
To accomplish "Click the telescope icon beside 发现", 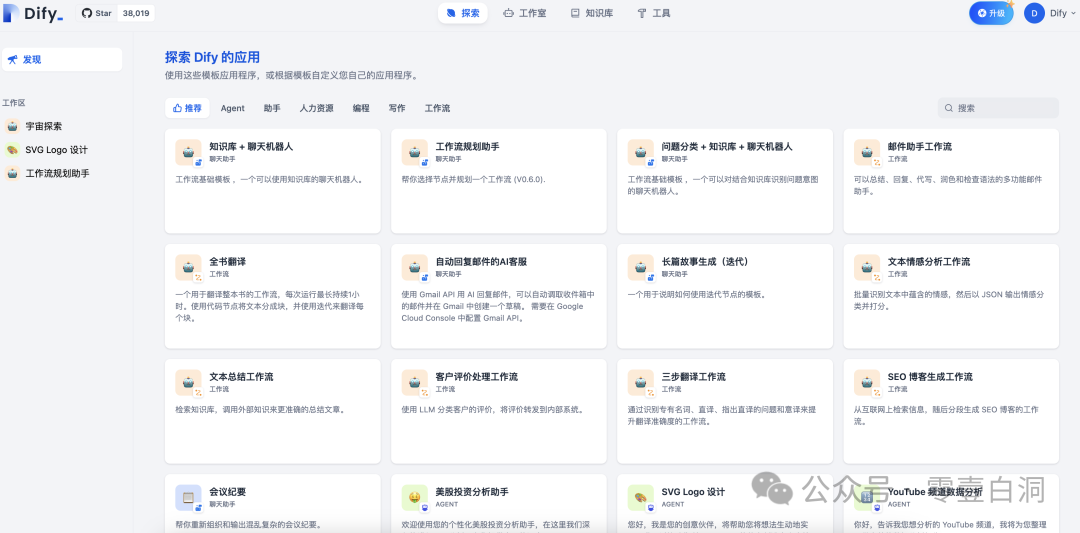I will (12, 59).
